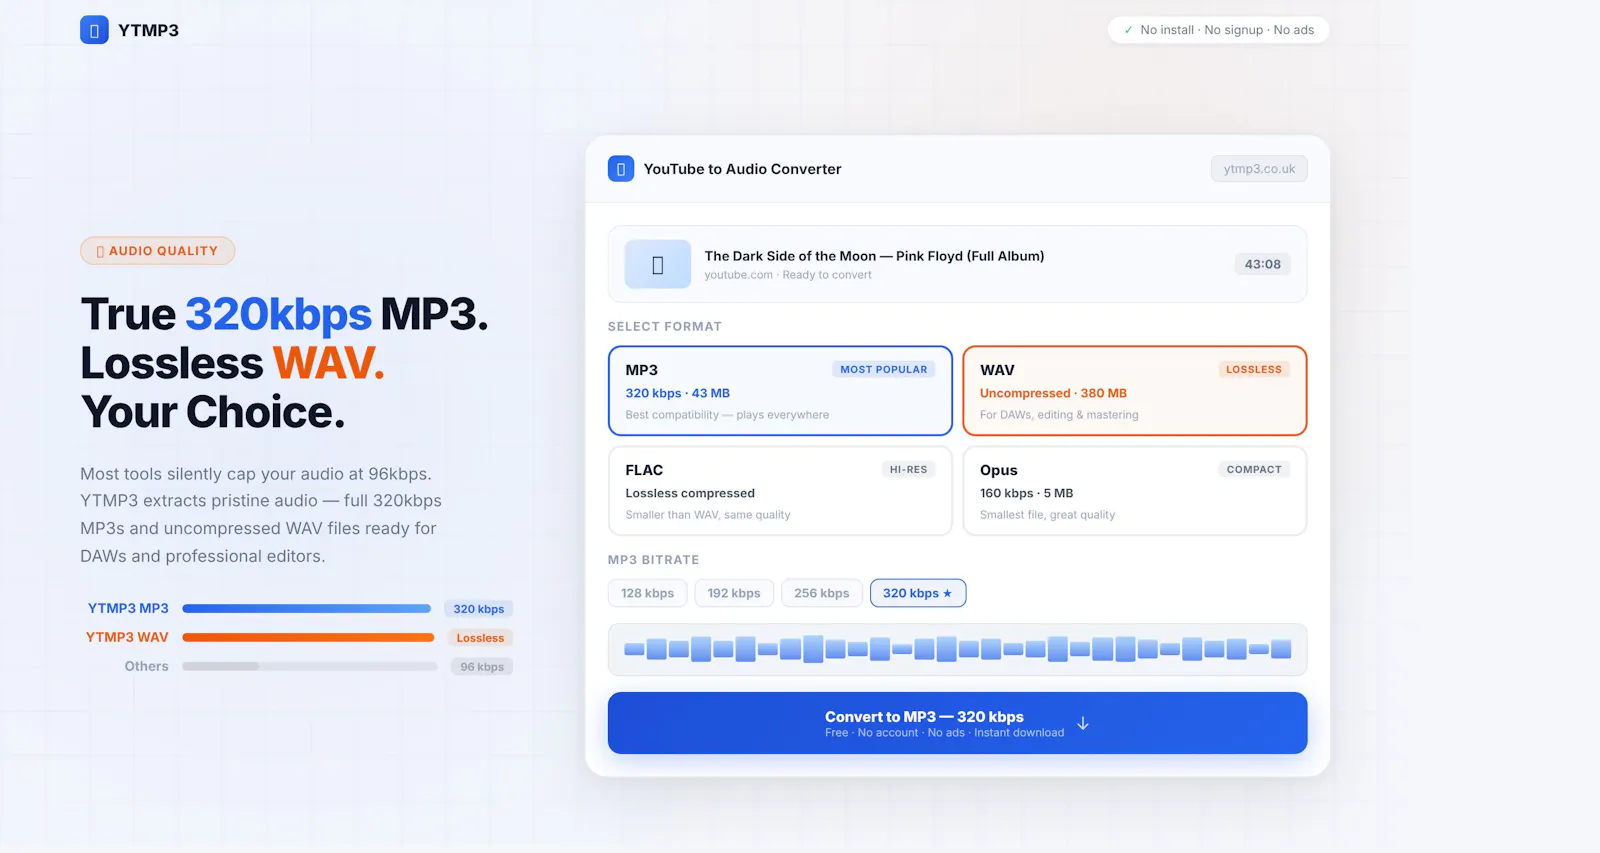The width and height of the screenshot is (1600, 853).
Task: Click the YTMP3 MP3 blue quality bar
Action: [307, 608]
